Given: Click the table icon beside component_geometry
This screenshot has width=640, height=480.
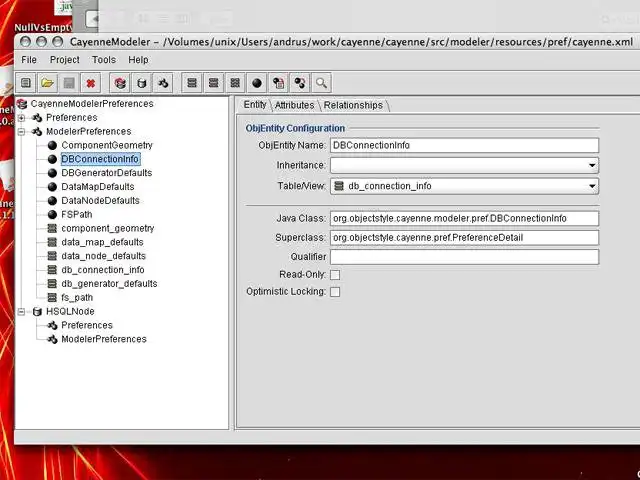Looking at the screenshot, I should coord(52,229).
